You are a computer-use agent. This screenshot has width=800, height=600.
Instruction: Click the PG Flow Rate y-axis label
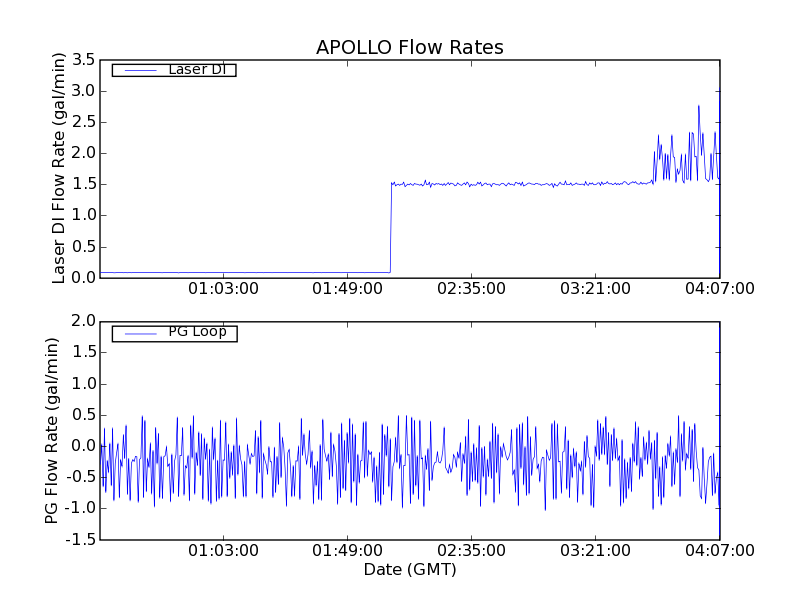(52, 430)
